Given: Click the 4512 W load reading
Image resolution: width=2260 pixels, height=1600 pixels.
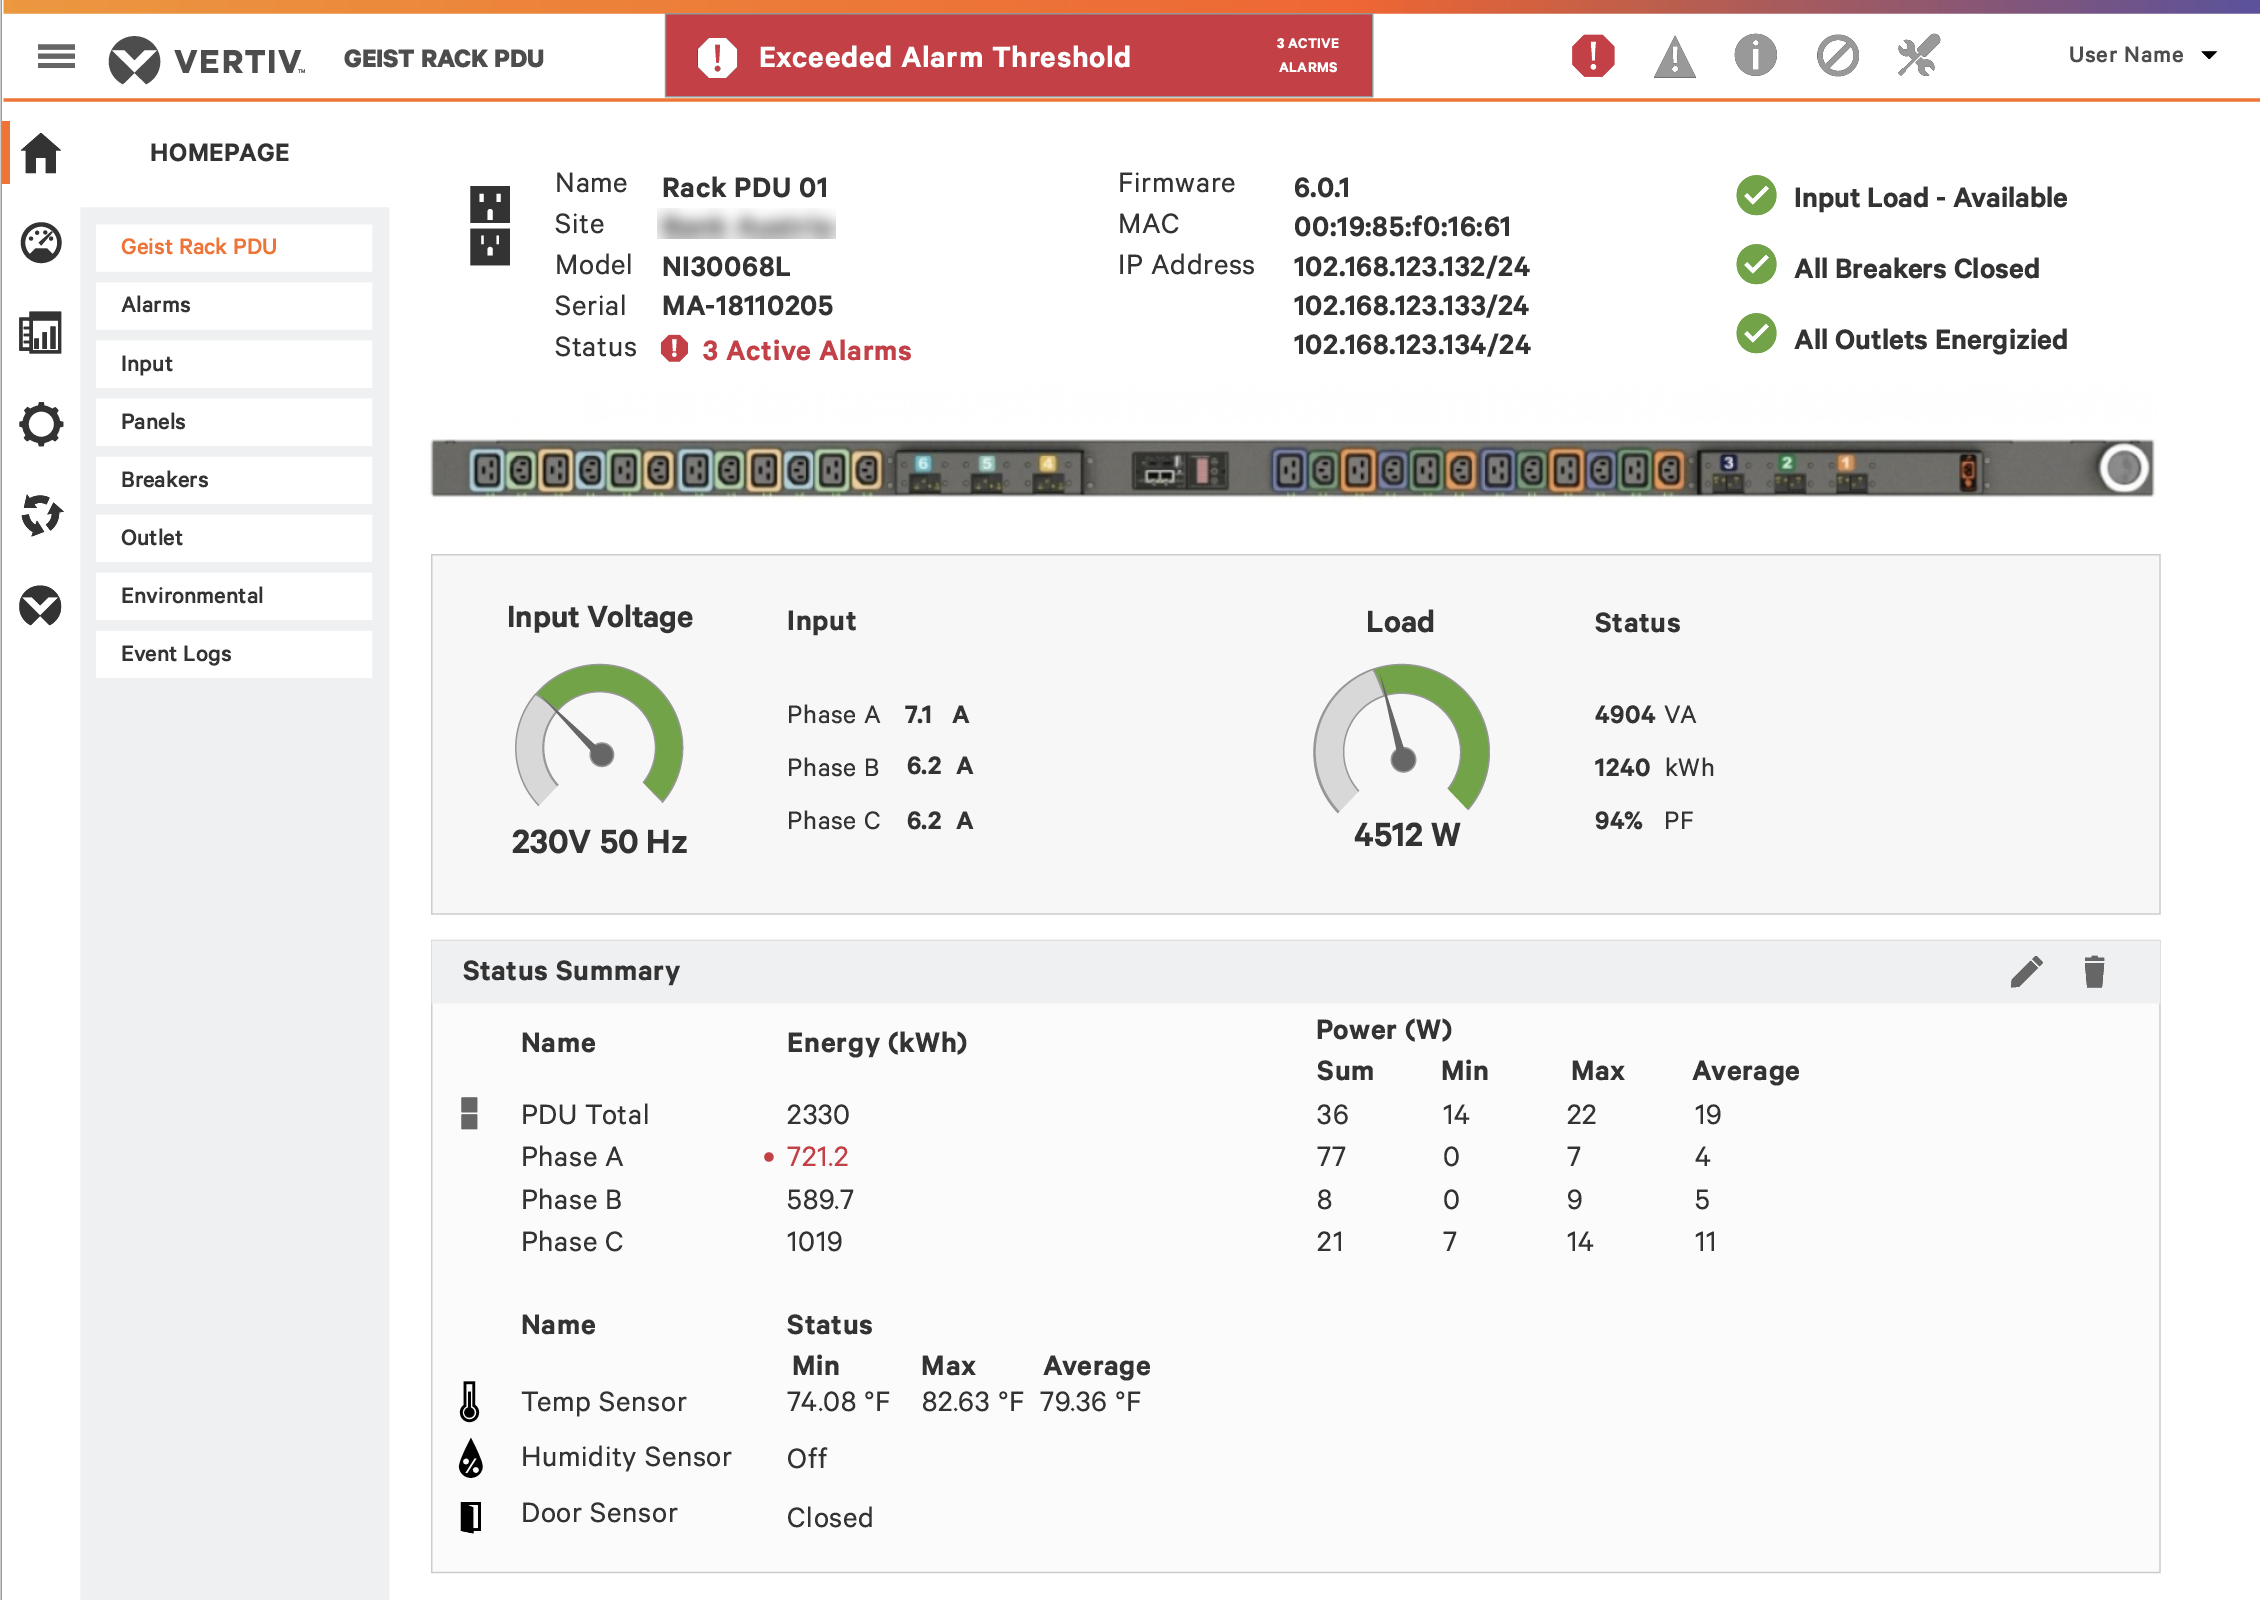Looking at the screenshot, I should tap(1406, 835).
